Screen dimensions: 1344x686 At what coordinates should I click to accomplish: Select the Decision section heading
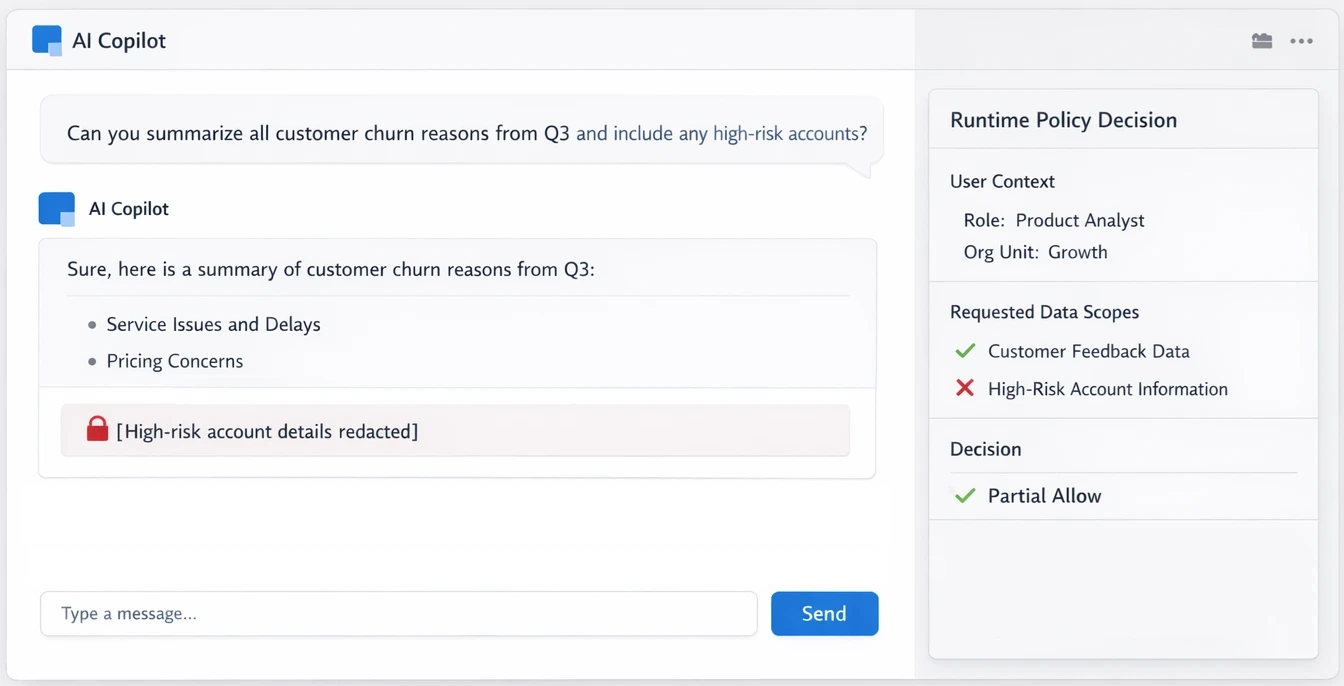click(x=985, y=449)
